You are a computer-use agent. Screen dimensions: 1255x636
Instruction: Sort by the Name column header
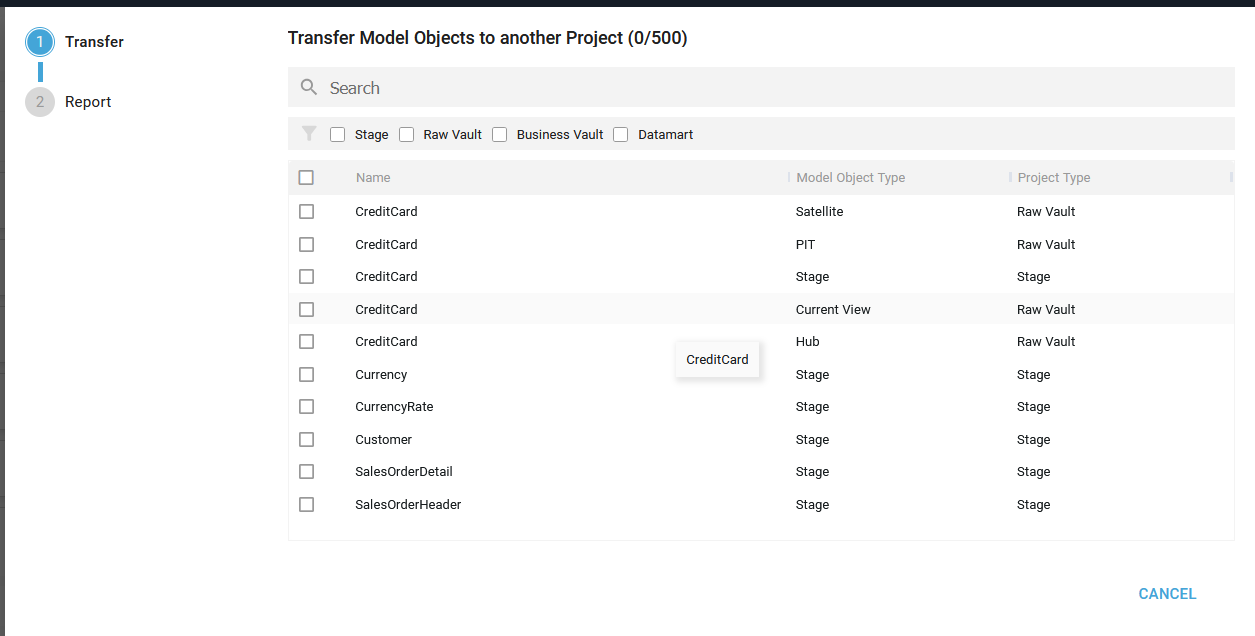coord(373,178)
